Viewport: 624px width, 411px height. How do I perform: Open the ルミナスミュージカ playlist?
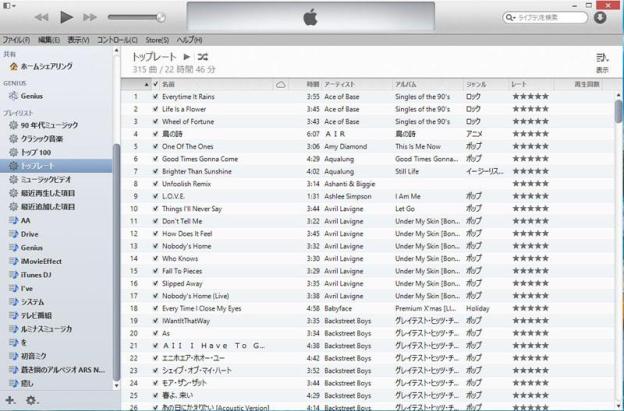point(41,329)
